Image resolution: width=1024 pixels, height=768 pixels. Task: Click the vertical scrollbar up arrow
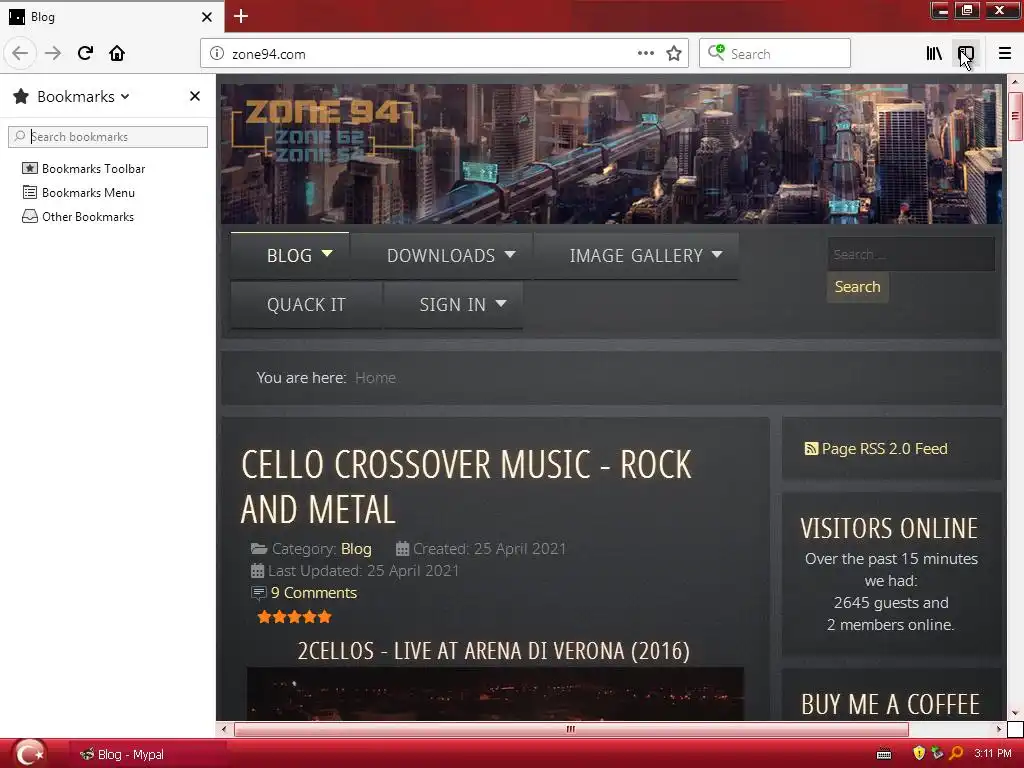point(1015,82)
